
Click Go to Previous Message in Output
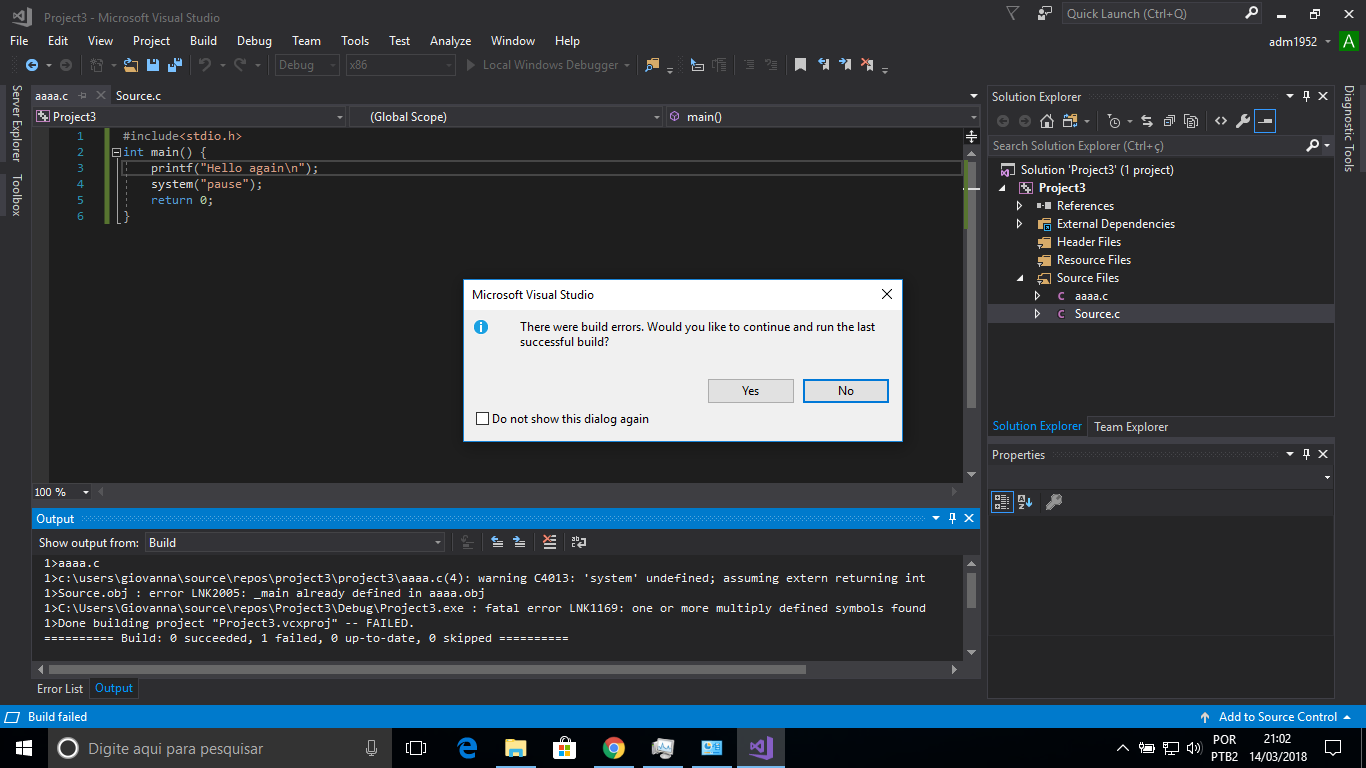pos(497,543)
